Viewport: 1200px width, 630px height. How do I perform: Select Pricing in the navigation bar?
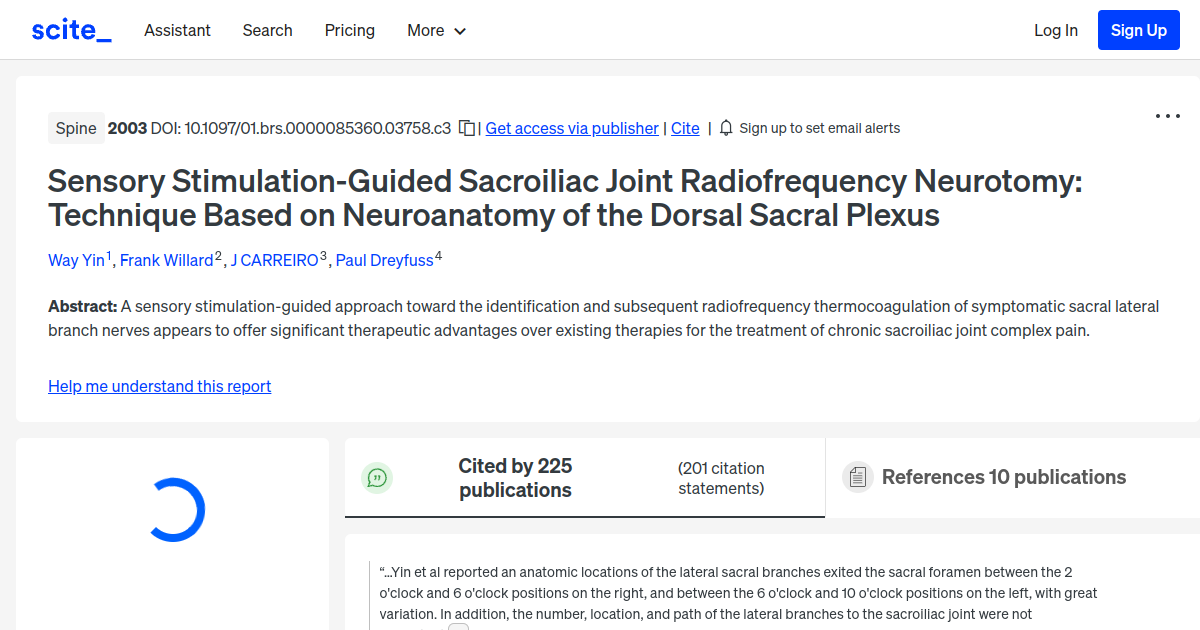pos(349,30)
